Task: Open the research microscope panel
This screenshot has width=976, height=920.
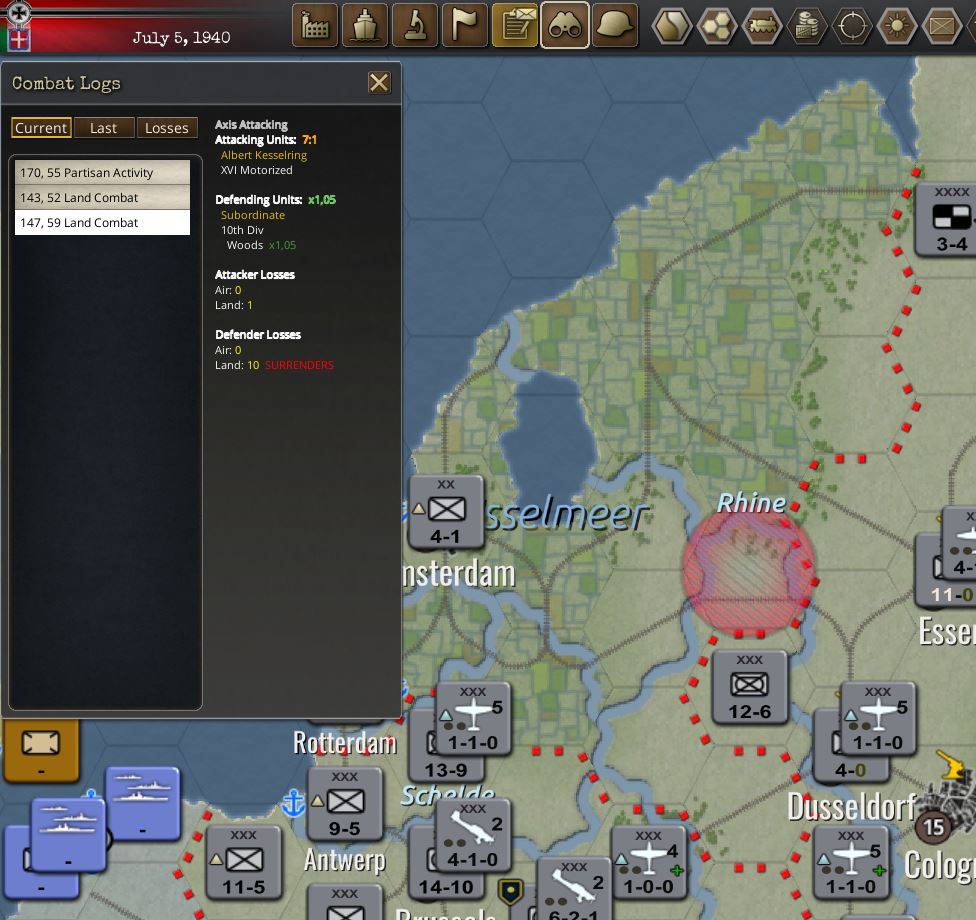Action: 415,26
